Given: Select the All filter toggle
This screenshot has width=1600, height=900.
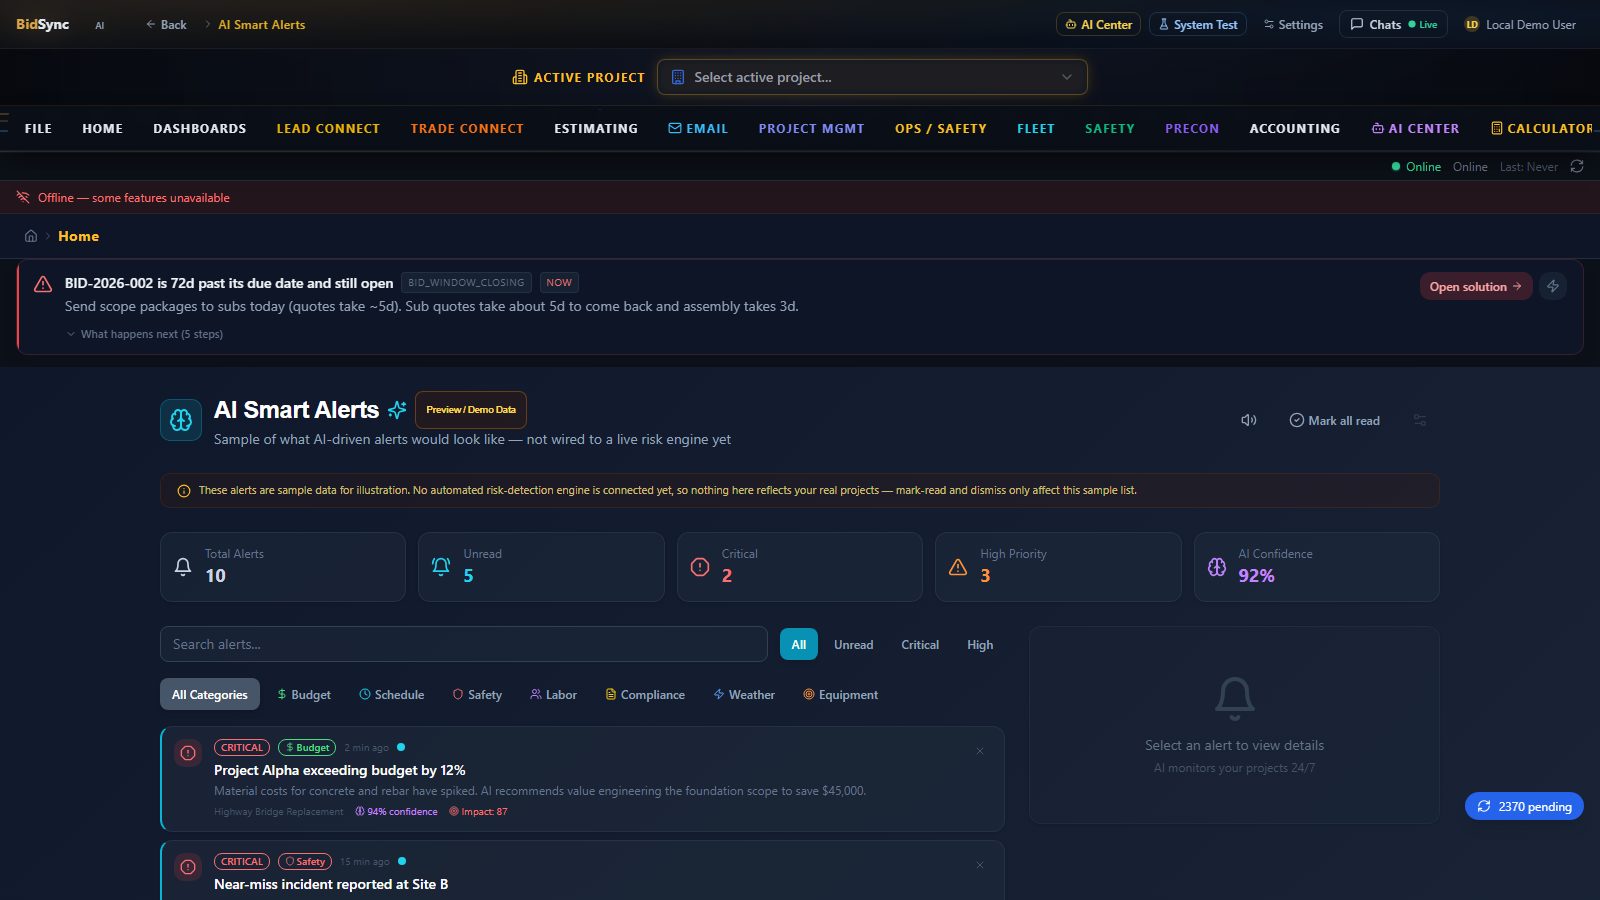Looking at the screenshot, I should [x=799, y=645].
